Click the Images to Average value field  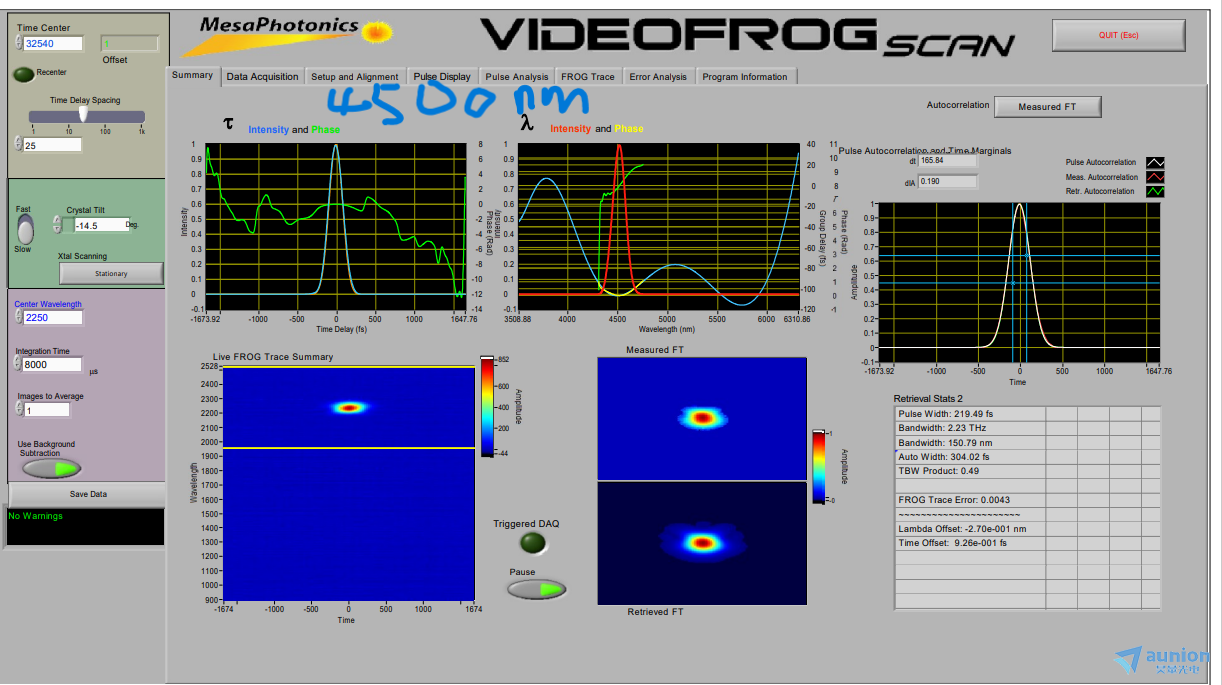tap(47, 409)
